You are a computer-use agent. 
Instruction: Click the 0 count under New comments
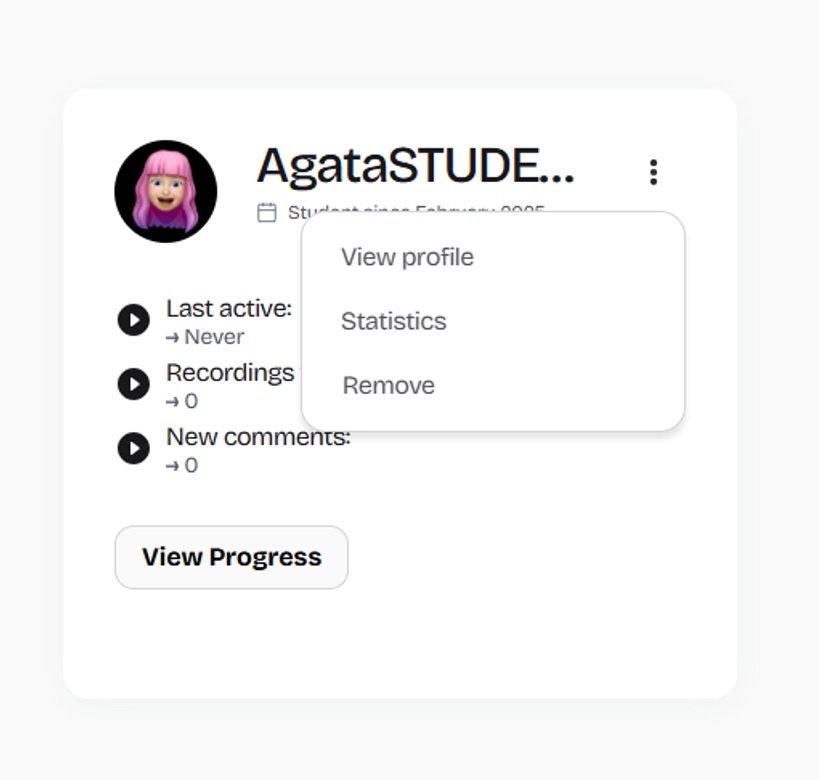click(x=191, y=465)
